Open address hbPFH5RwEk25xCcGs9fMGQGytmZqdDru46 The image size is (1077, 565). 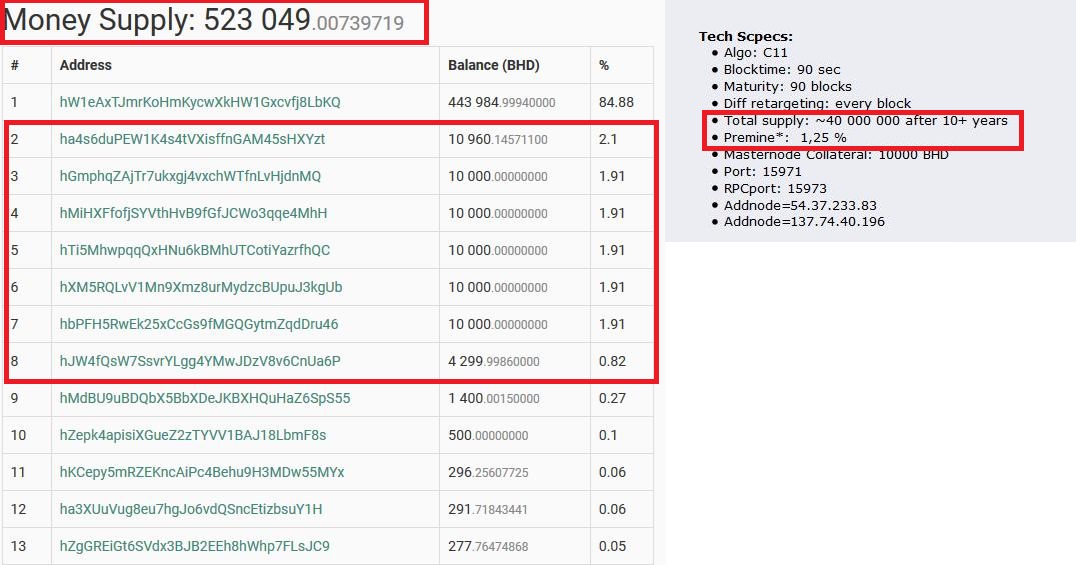[x=199, y=325]
